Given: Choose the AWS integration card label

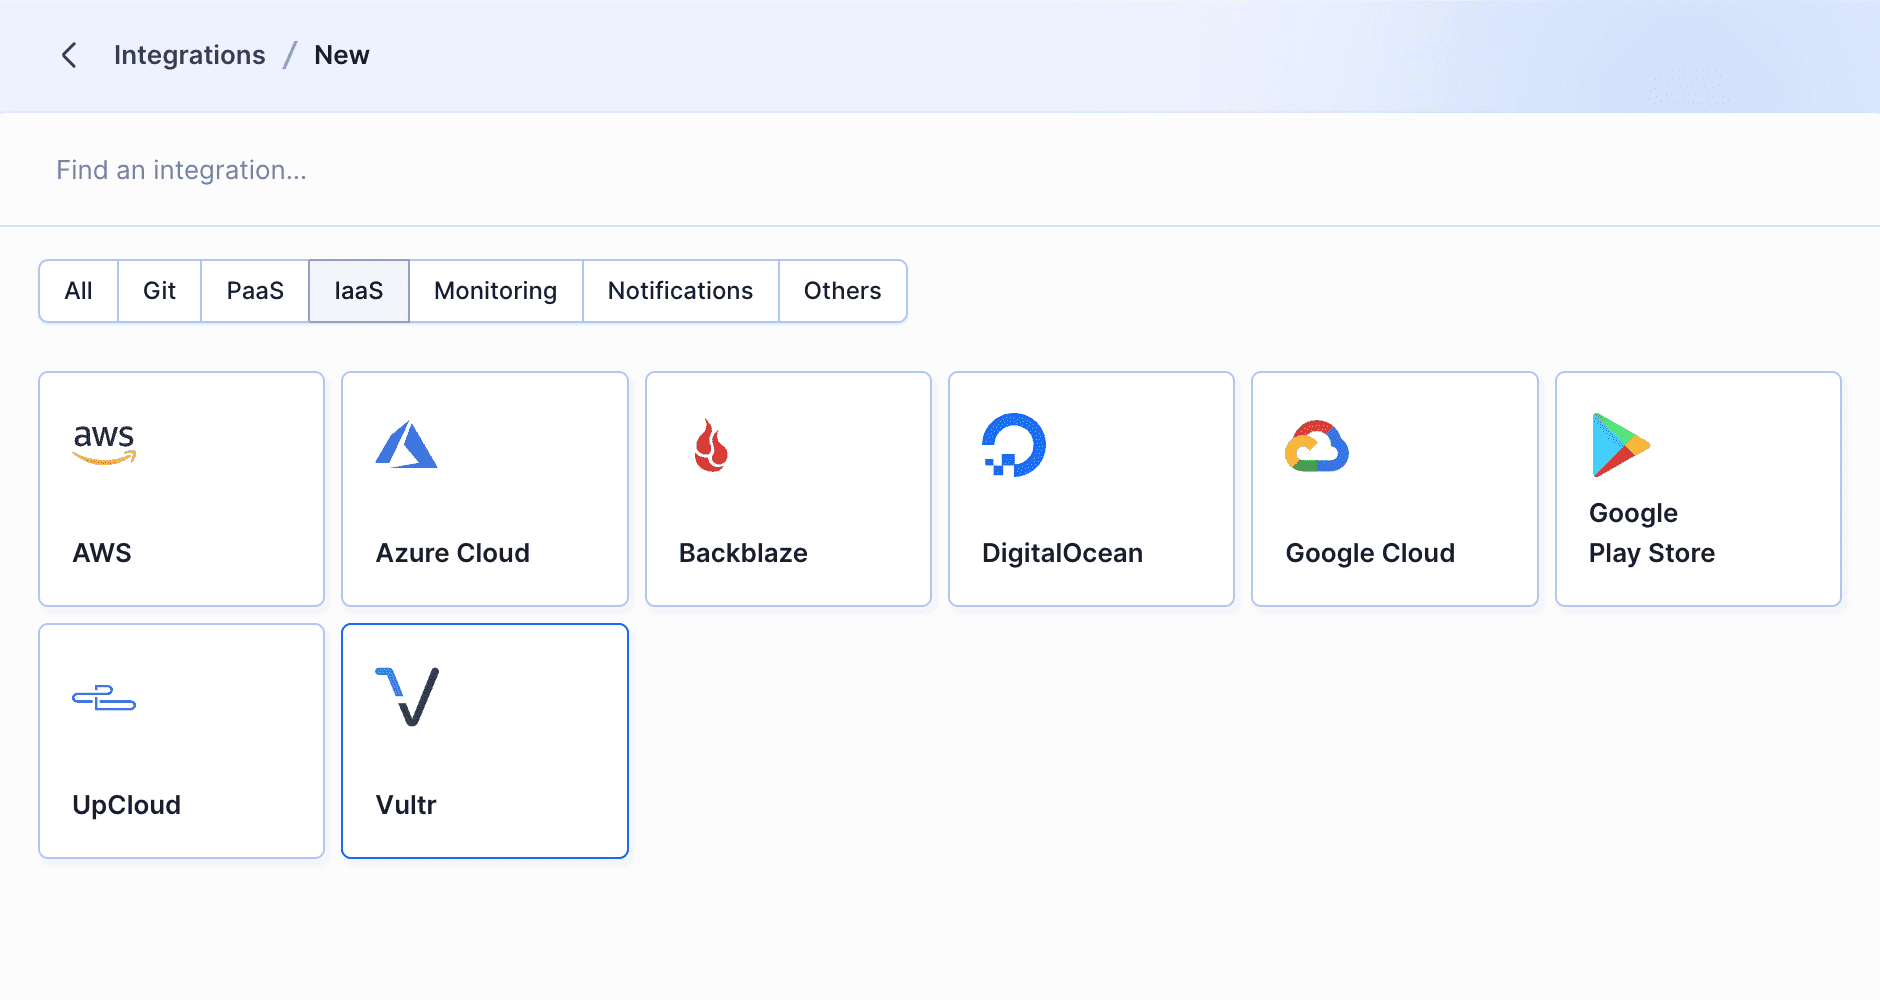Looking at the screenshot, I should click(102, 553).
